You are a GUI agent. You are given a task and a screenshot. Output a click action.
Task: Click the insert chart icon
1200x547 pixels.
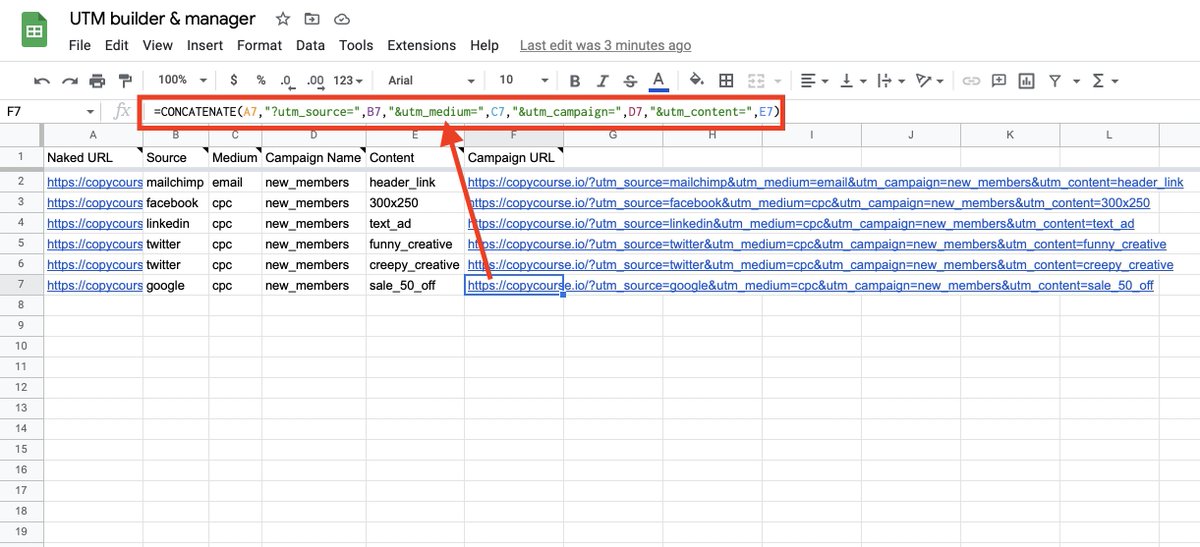1027,80
